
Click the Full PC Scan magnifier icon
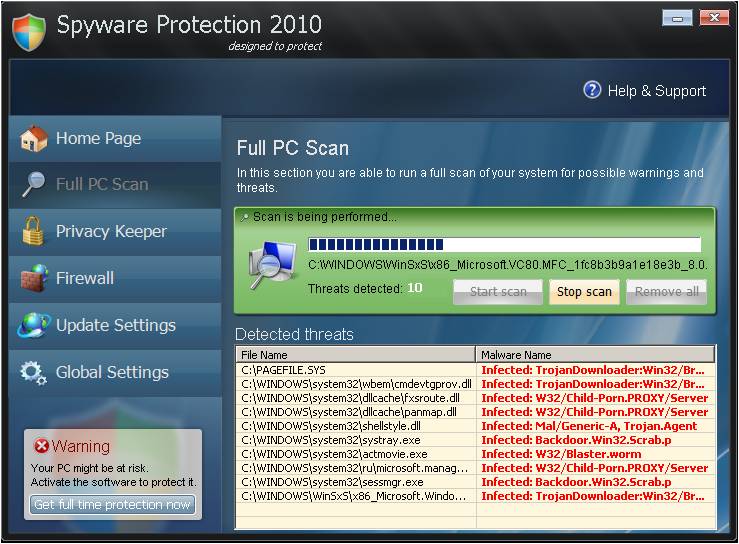click(33, 184)
